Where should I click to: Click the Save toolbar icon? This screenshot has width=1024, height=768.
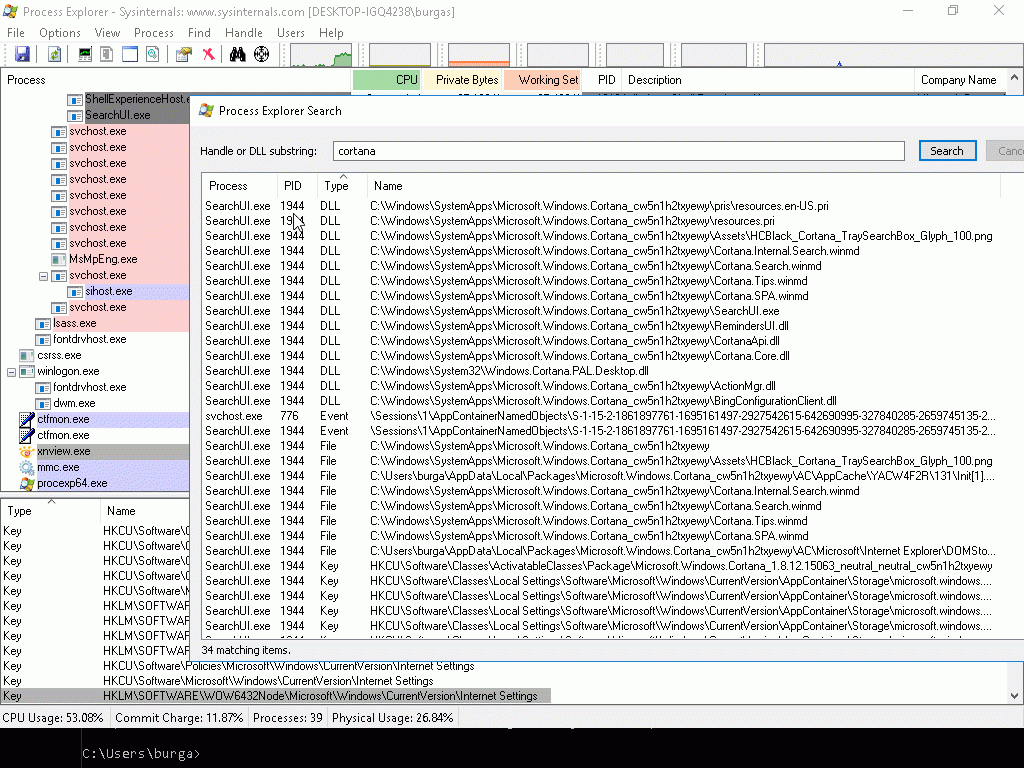(x=22, y=54)
